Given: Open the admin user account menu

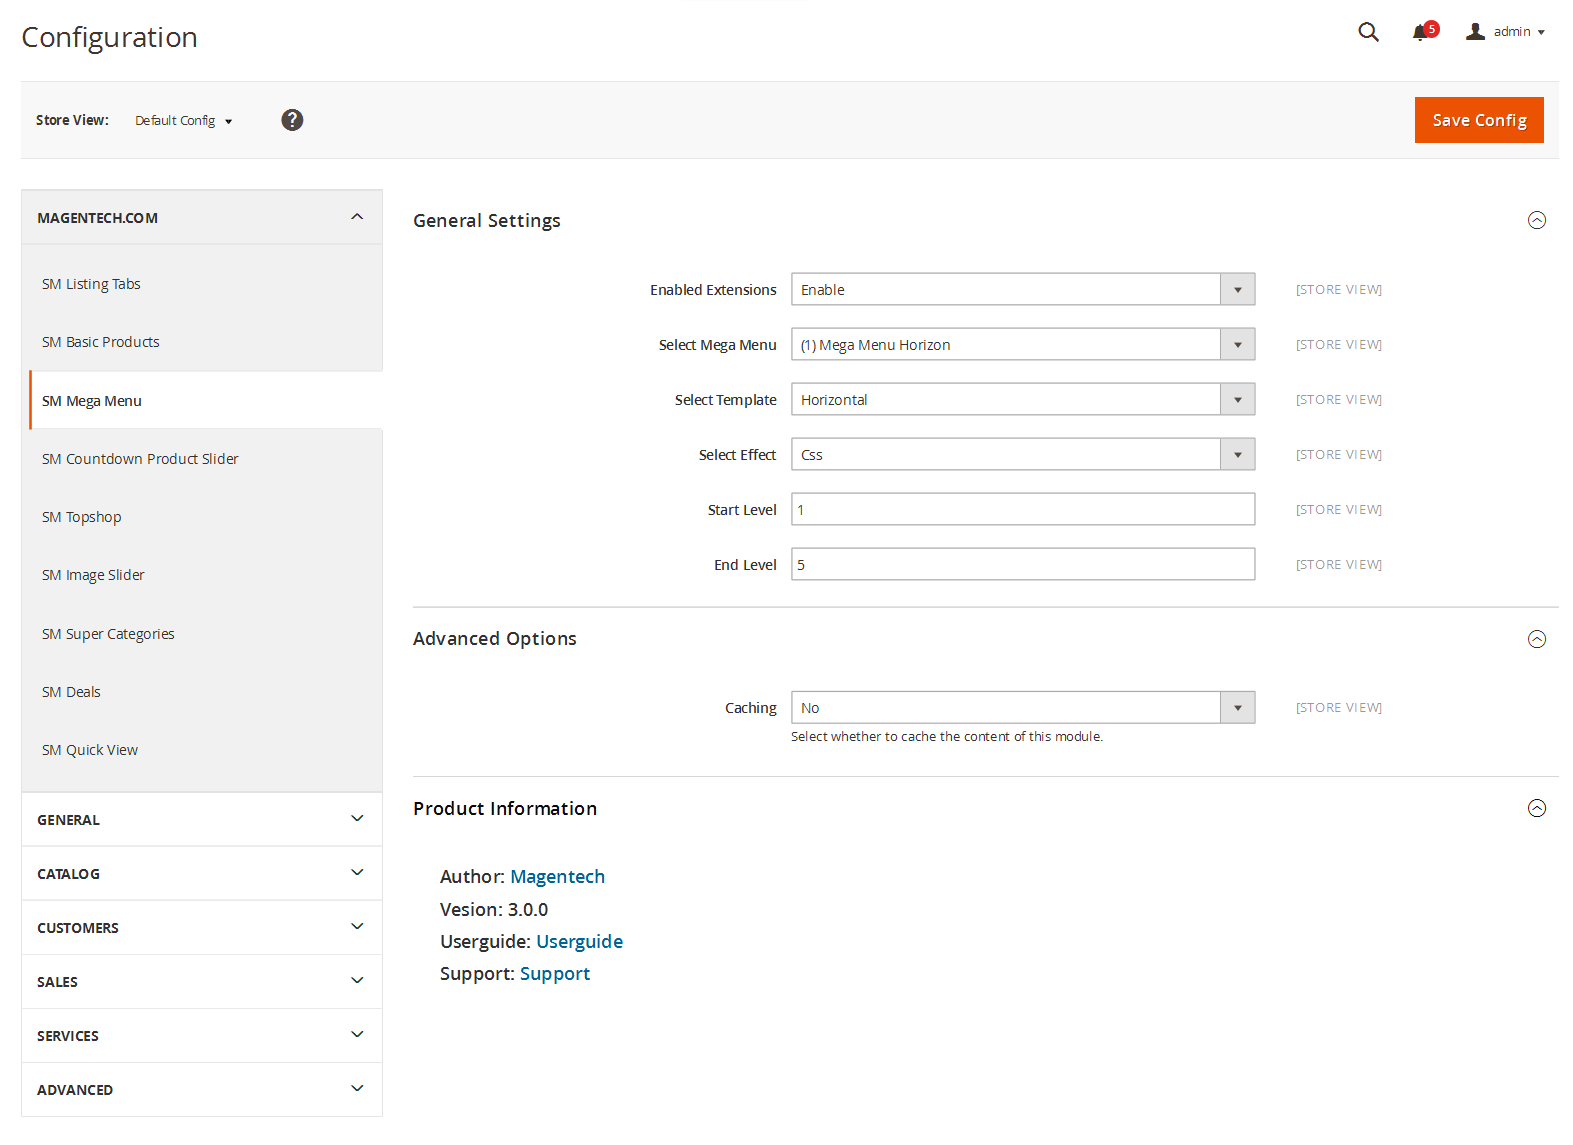Looking at the screenshot, I should [1506, 32].
